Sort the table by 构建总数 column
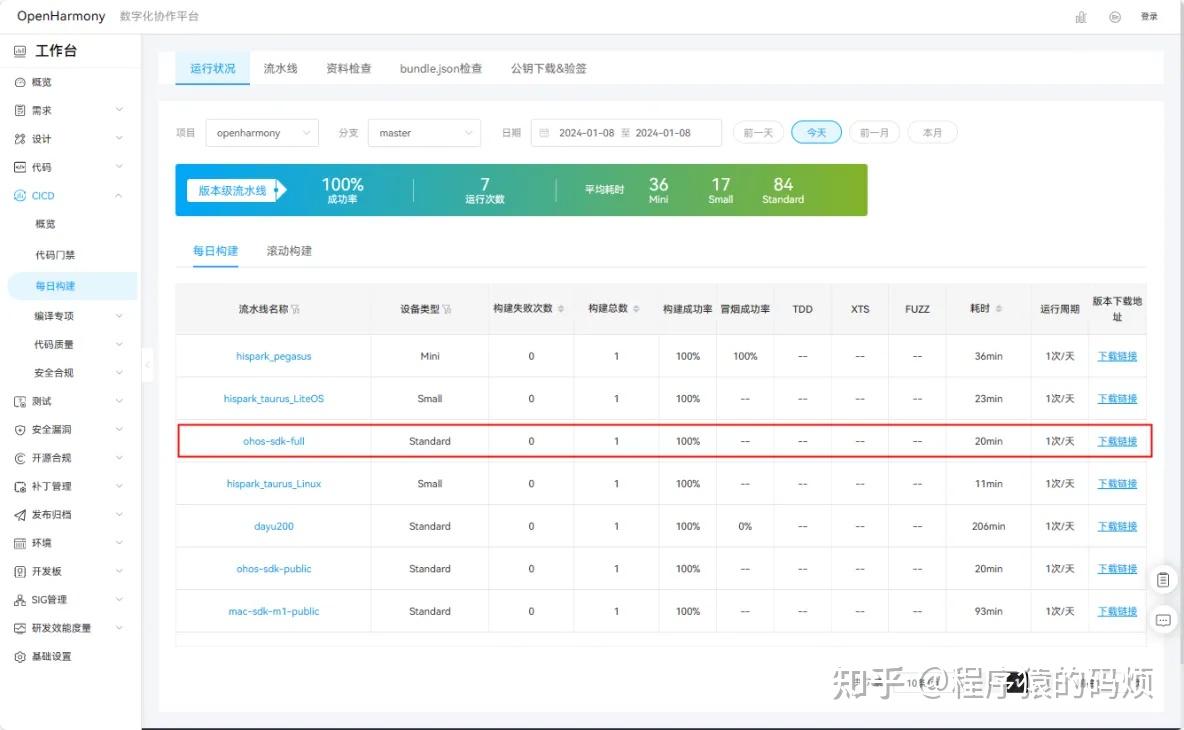Screen dimensions: 1184x730 (637, 309)
